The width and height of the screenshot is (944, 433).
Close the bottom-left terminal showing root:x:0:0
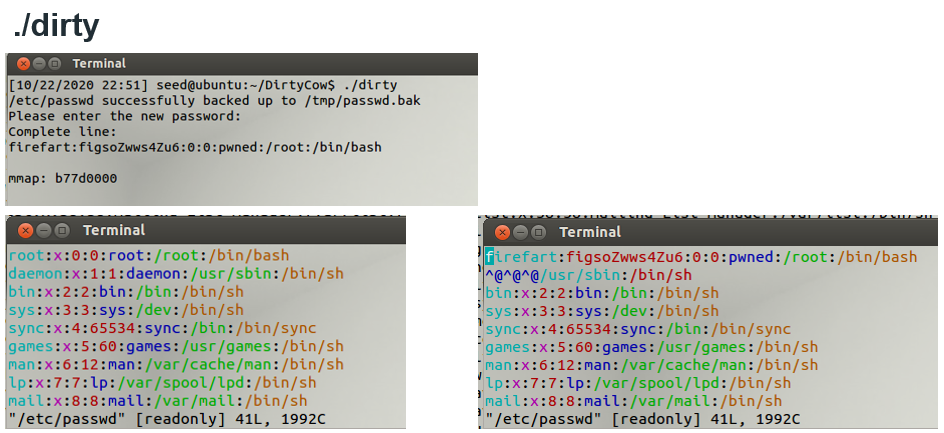25,230
